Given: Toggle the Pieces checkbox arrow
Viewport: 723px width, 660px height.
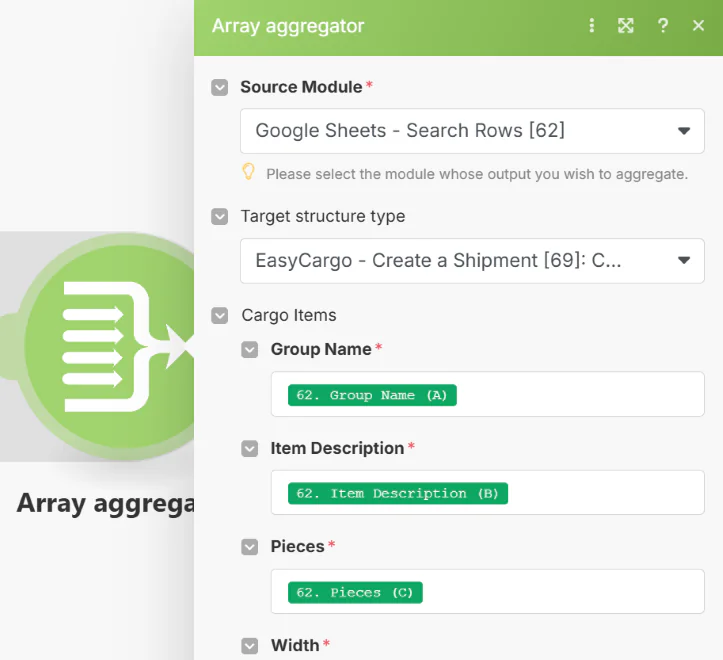Looking at the screenshot, I should [x=249, y=547].
